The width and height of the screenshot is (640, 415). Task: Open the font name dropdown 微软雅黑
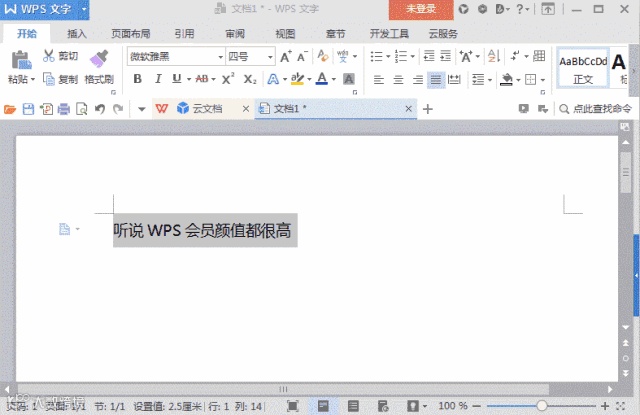coord(220,57)
